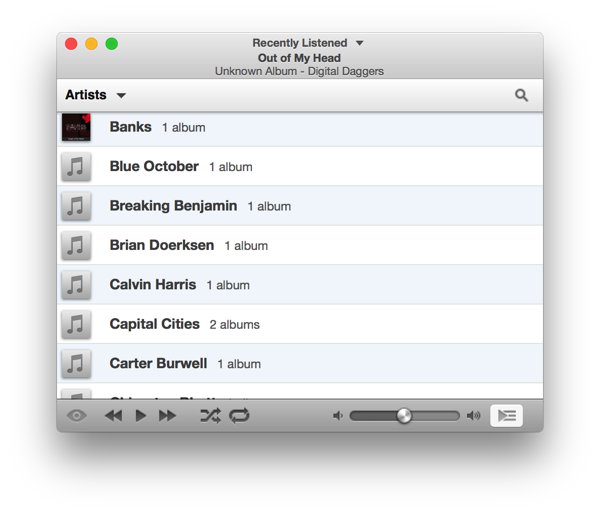Click the Banks album artwork thumbnail
Image resolution: width=600 pixels, height=513 pixels.
coord(76,128)
